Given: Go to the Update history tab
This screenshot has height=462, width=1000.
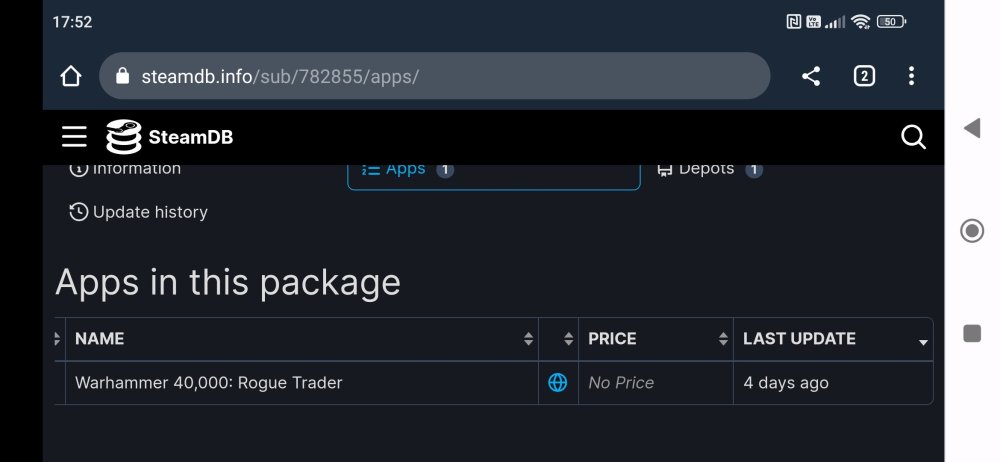Looking at the screenshot, I should (x=139, y=212).
